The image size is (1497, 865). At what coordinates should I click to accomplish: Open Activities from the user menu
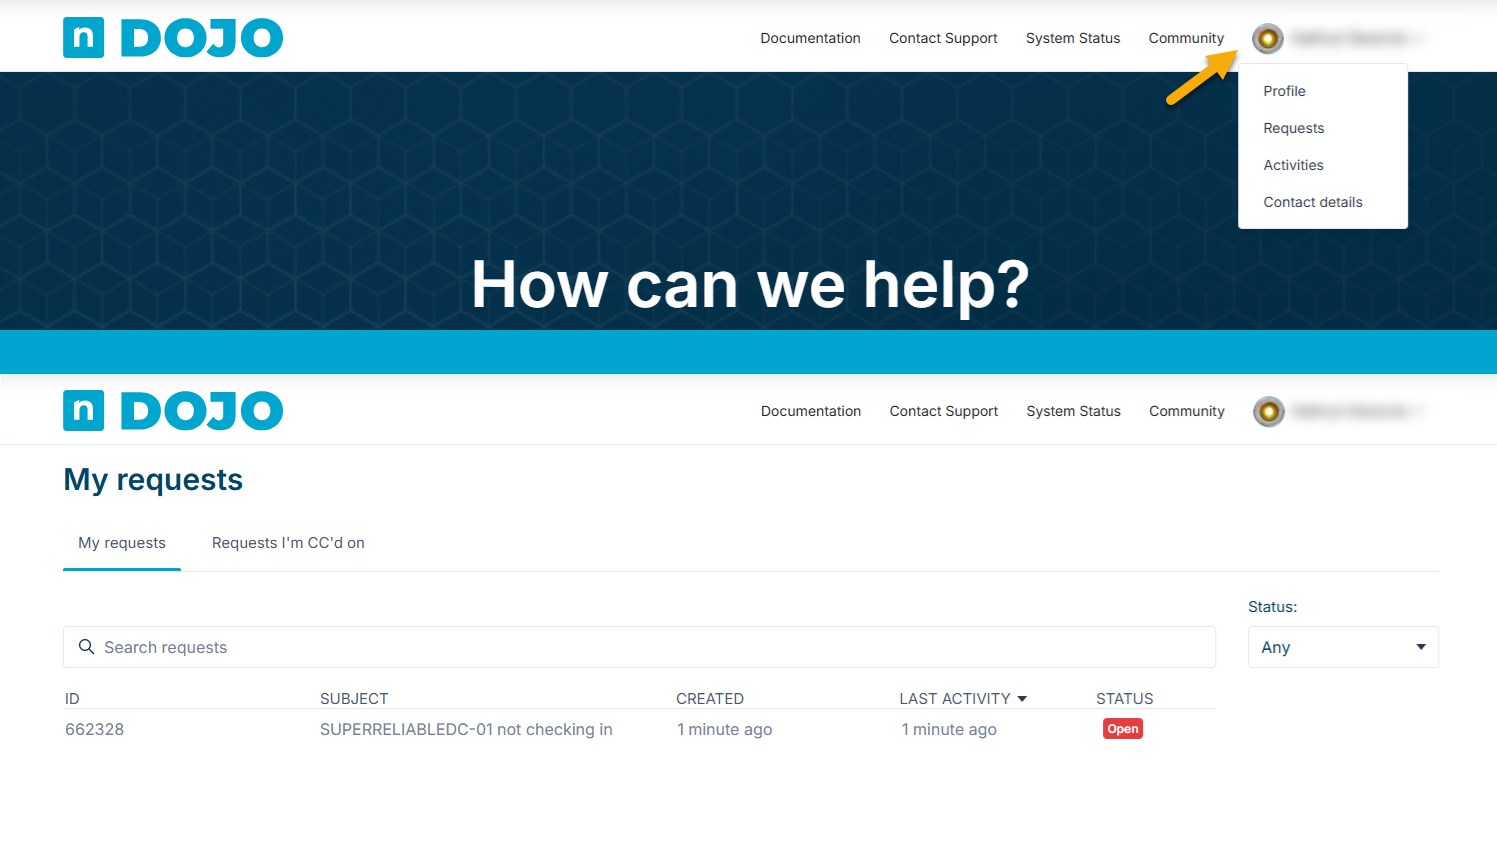(x=1293, y=165)
